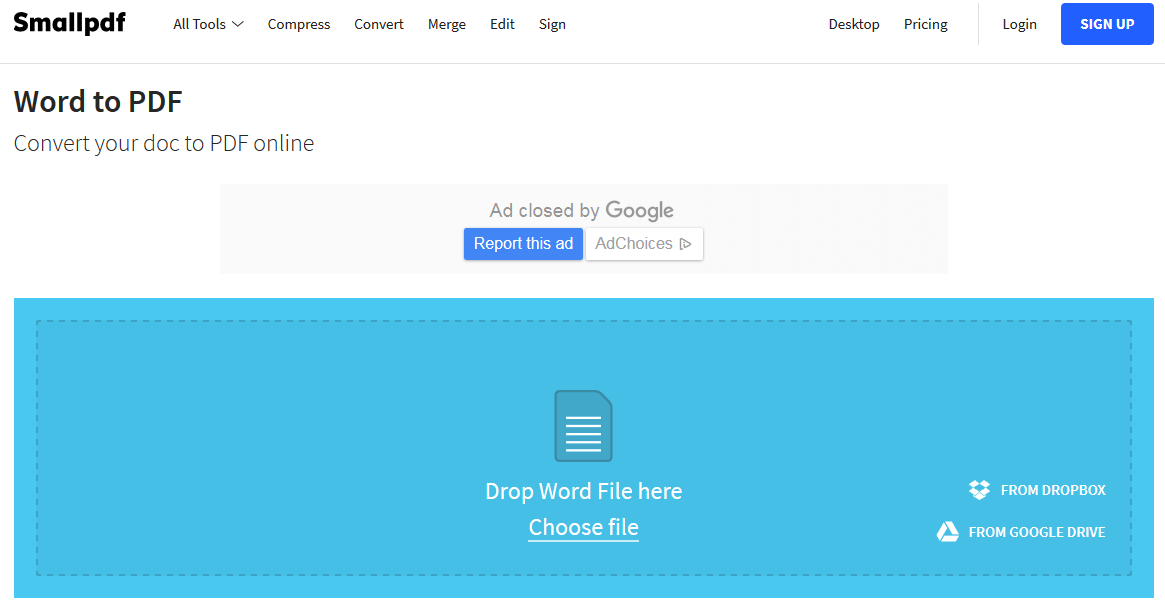Viewport: 1165px width, 608px height.
Task: Click the SIGN UP button
Action: point(1107,24)
